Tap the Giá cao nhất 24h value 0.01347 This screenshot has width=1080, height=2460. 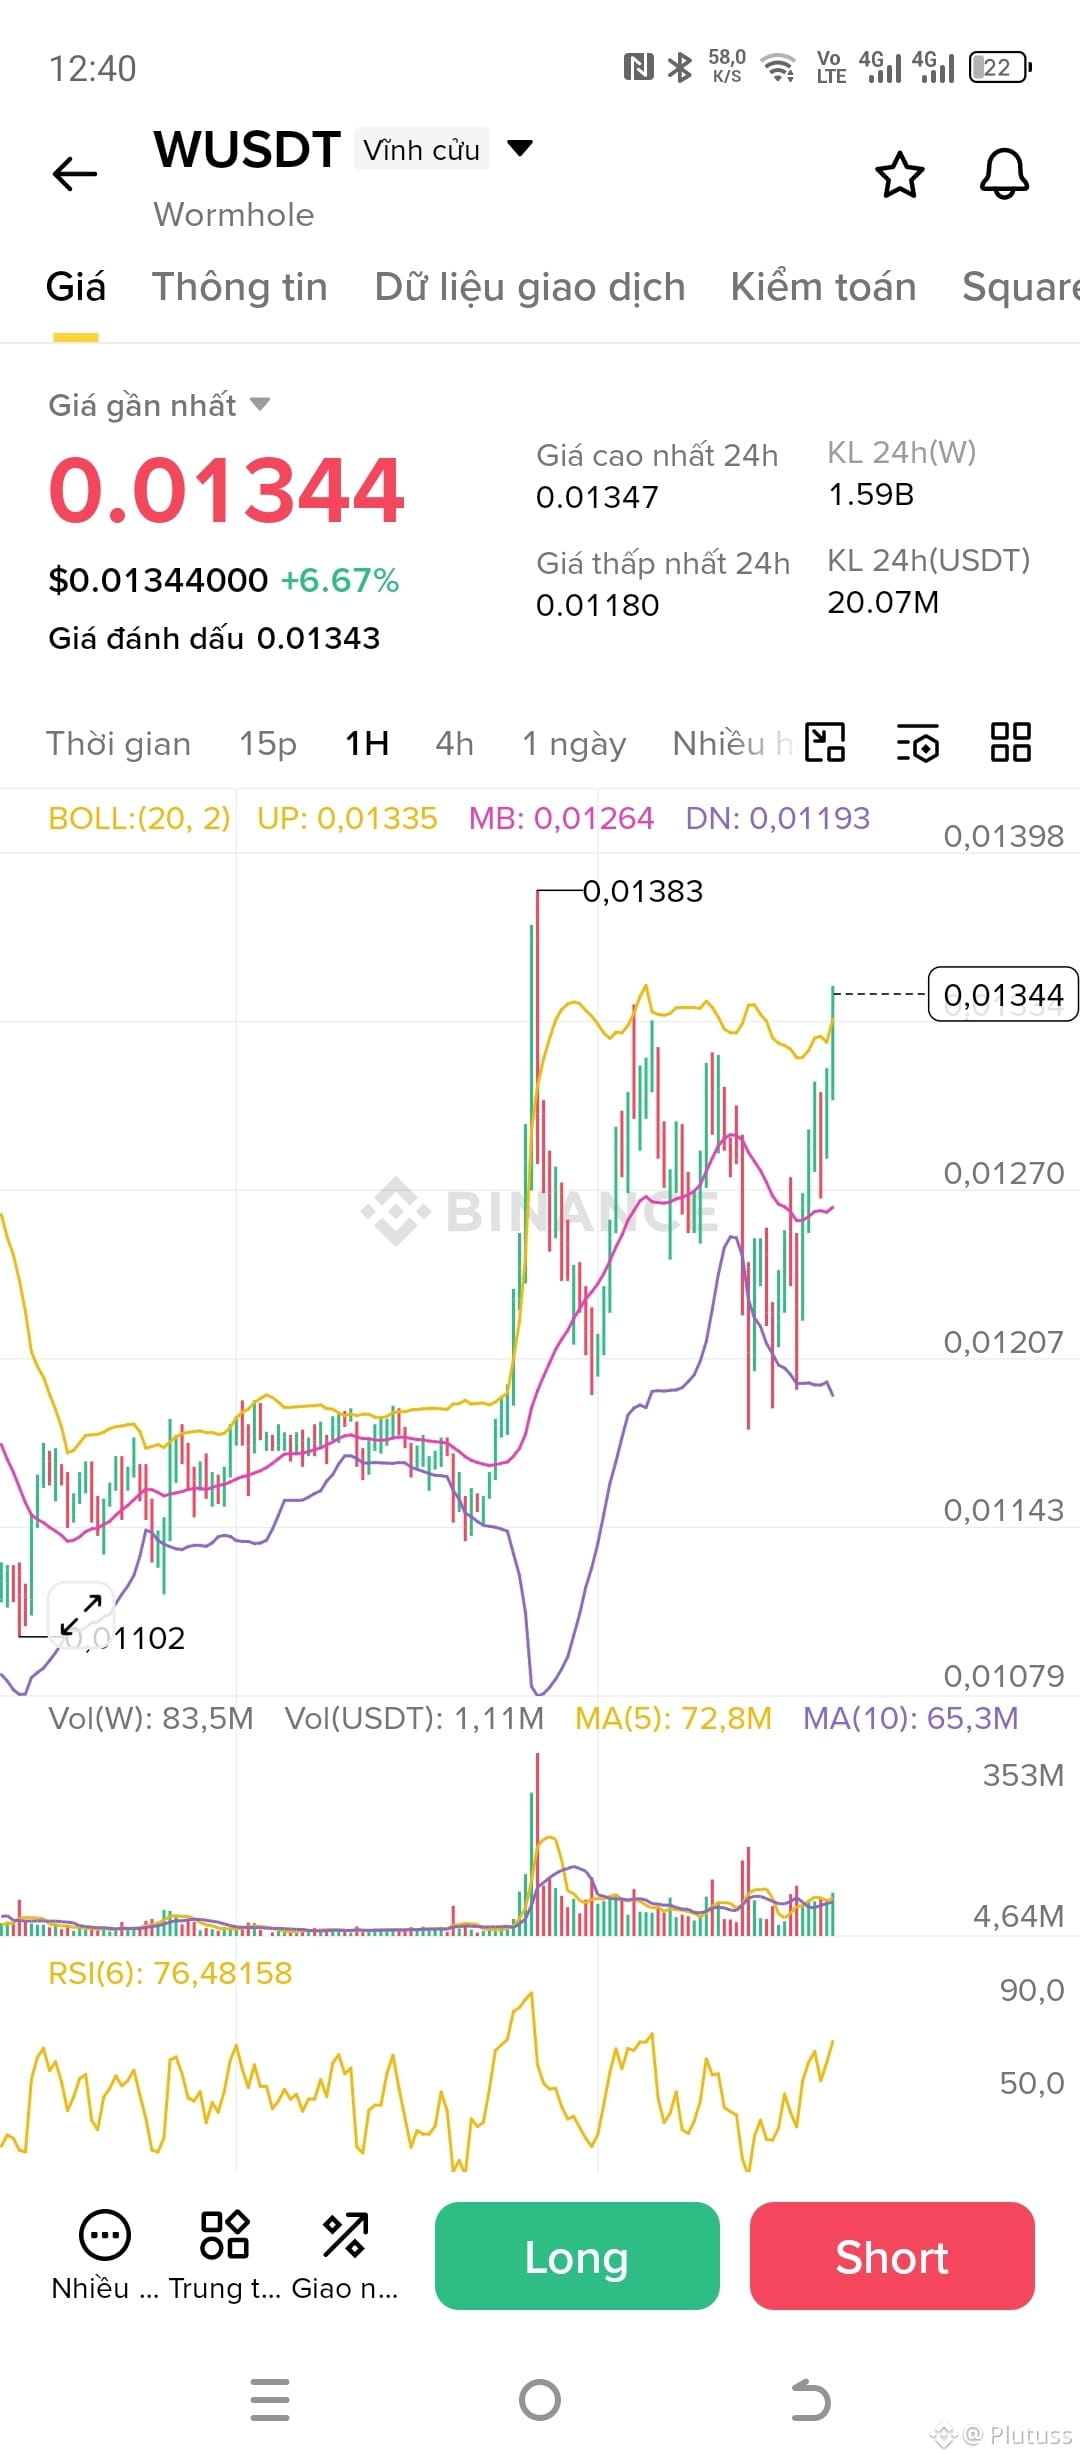coord(597,497)
